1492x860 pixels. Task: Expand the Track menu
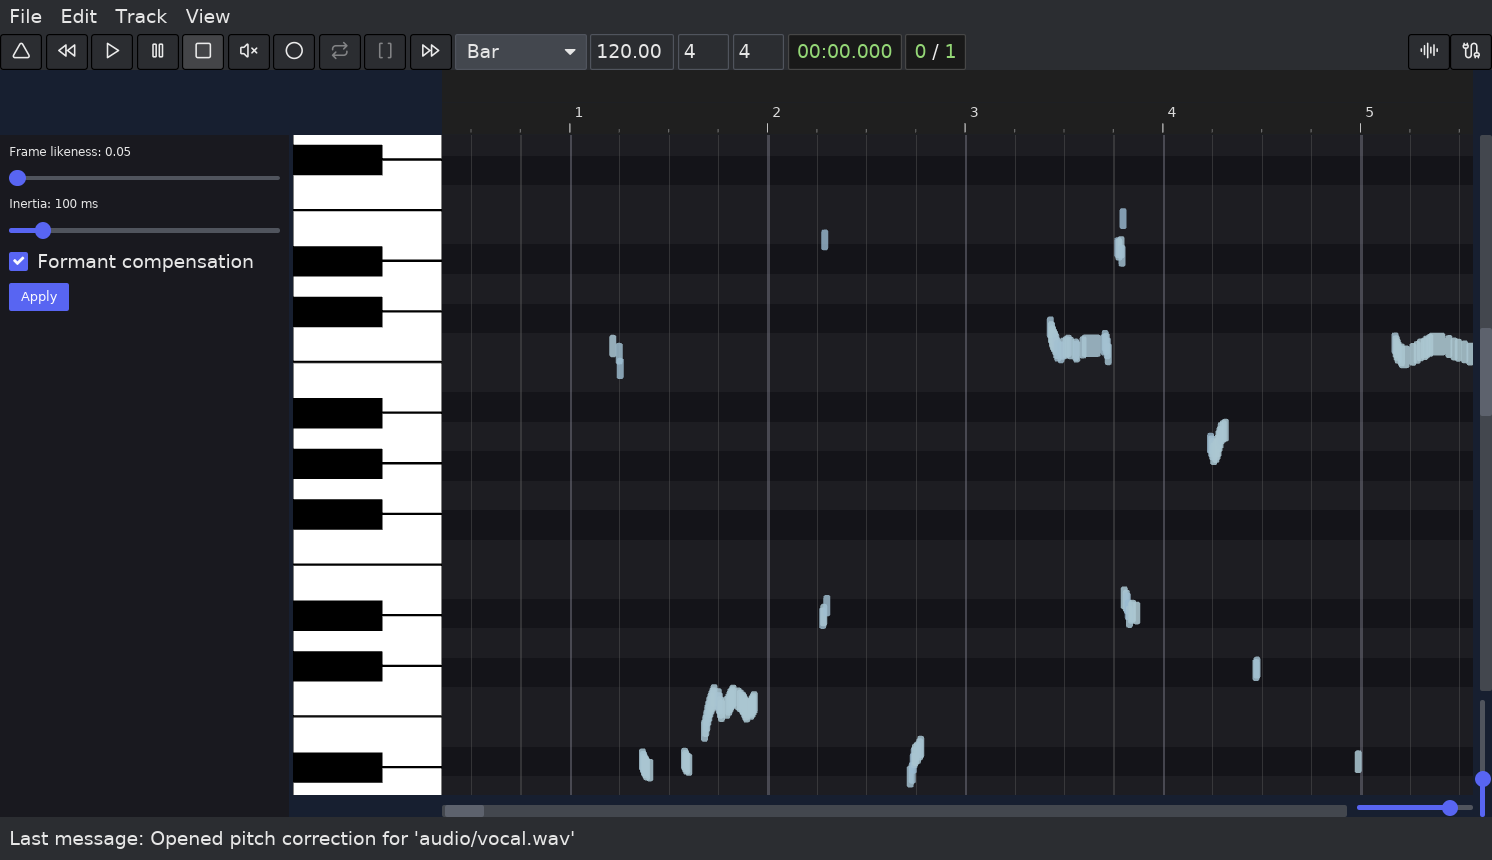point(140,16)
